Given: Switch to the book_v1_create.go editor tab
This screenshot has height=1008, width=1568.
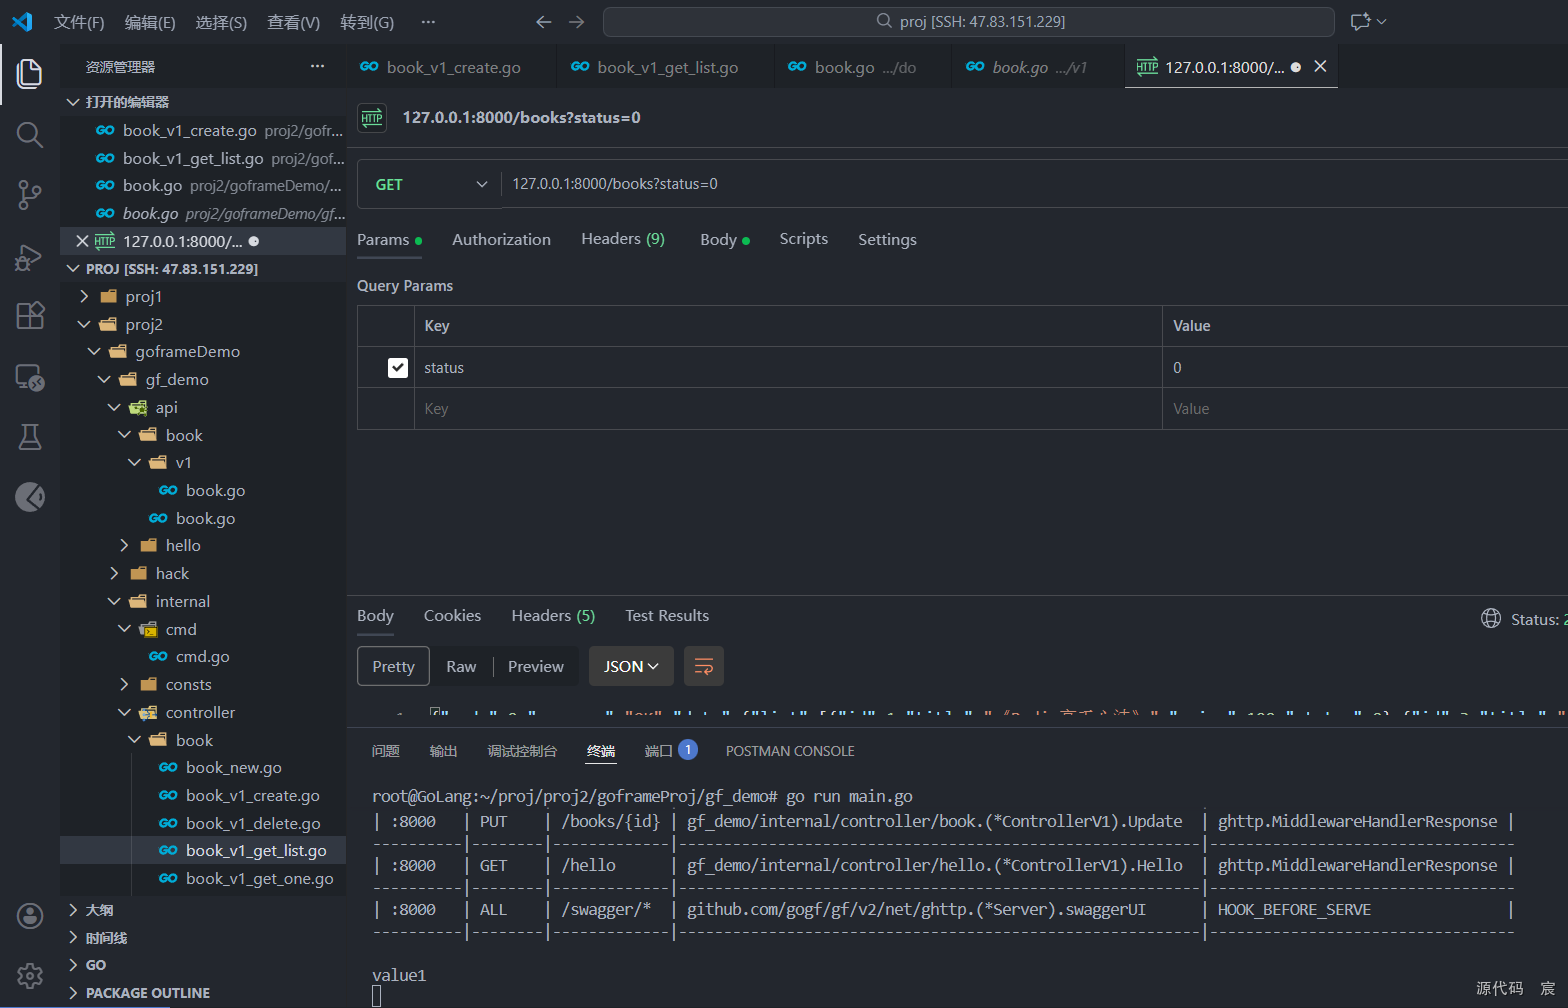Looking at the screenshot, I should click(453, 67).
